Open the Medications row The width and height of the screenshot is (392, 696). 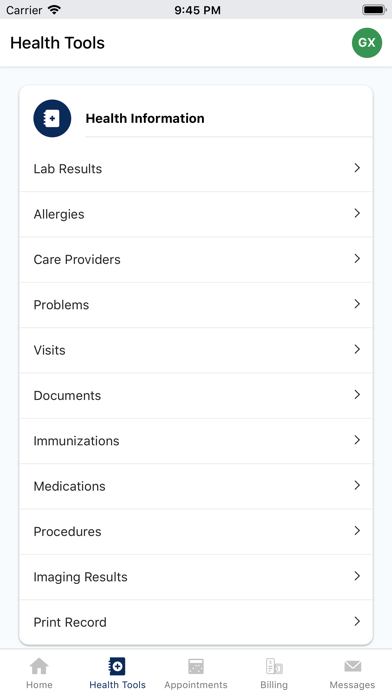(x=196, y=486)
